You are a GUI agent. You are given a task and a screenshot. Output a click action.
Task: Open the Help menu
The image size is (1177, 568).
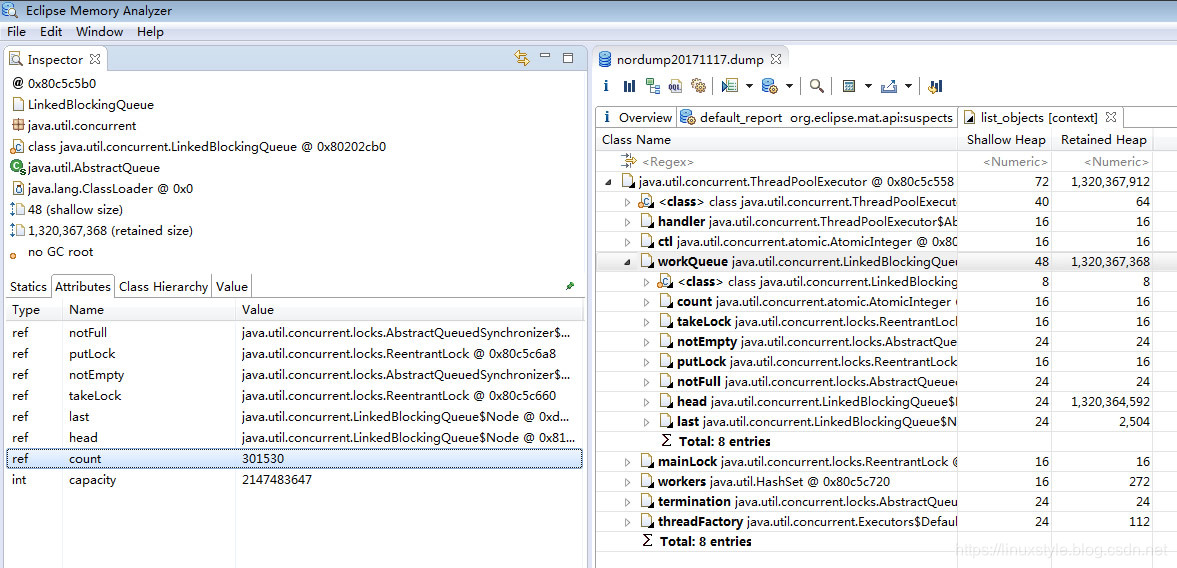[x=150, y=32]
